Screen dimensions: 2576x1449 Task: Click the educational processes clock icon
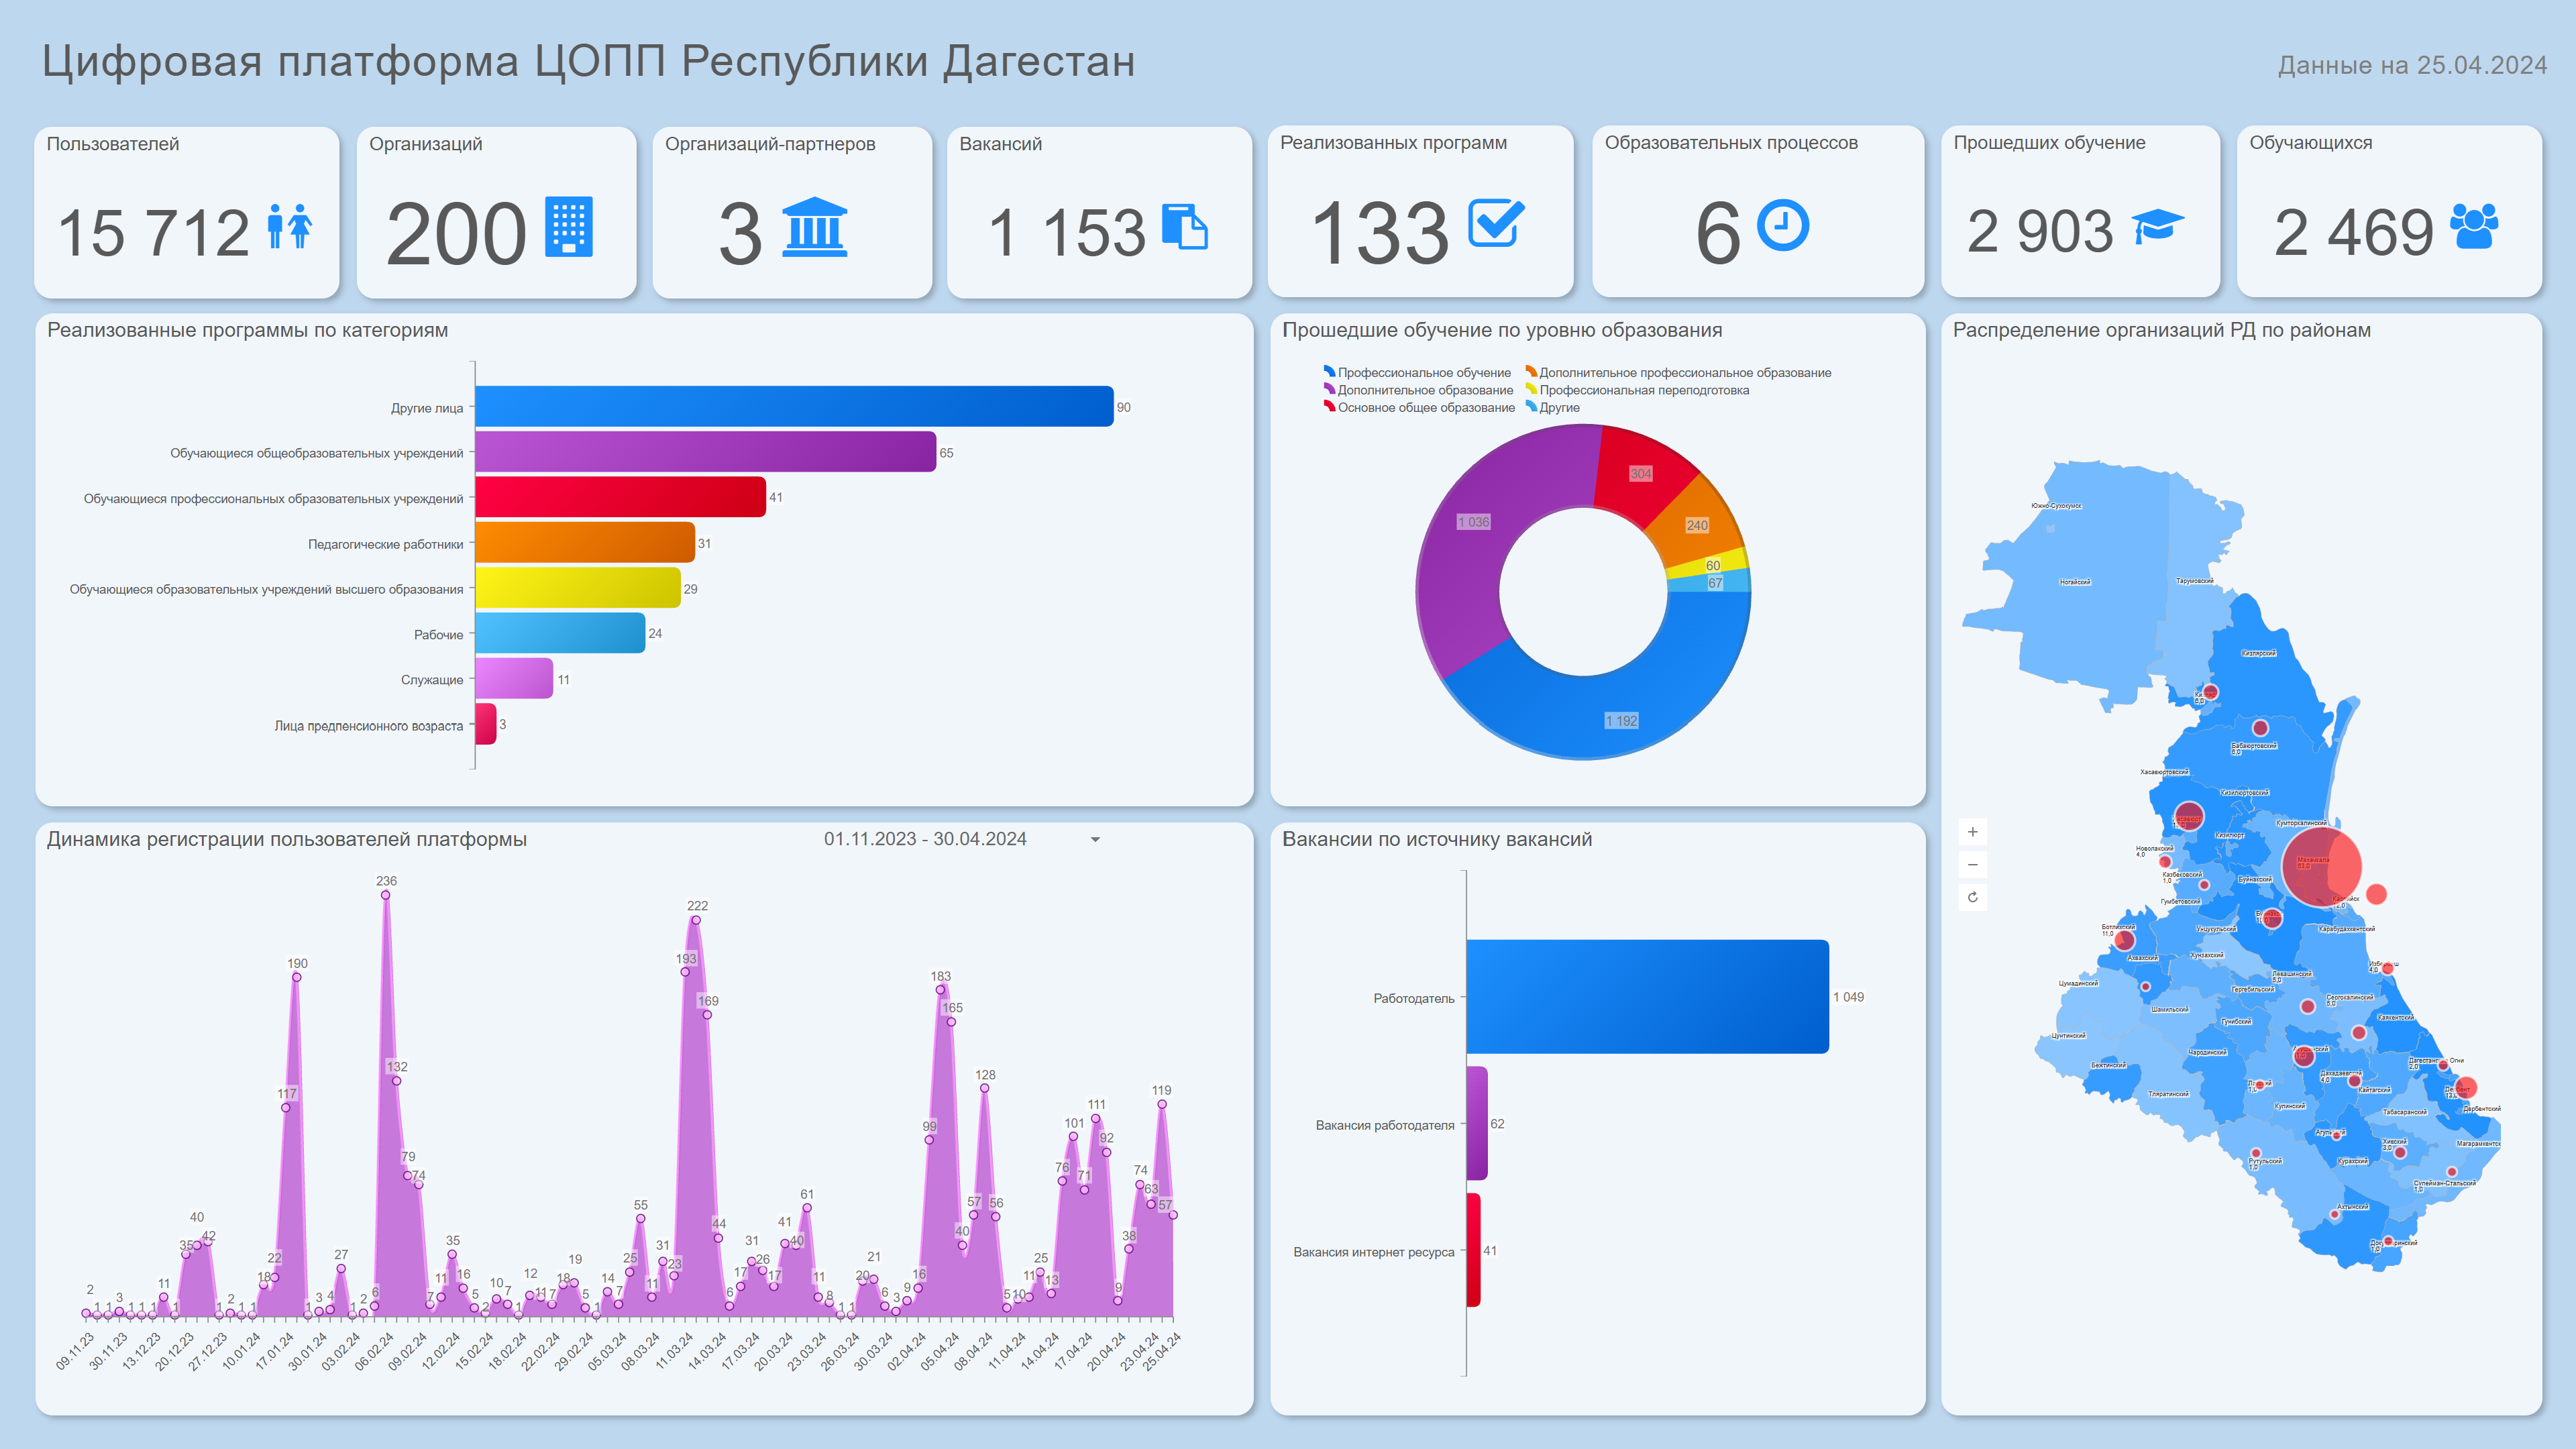tap(1783, 225)
